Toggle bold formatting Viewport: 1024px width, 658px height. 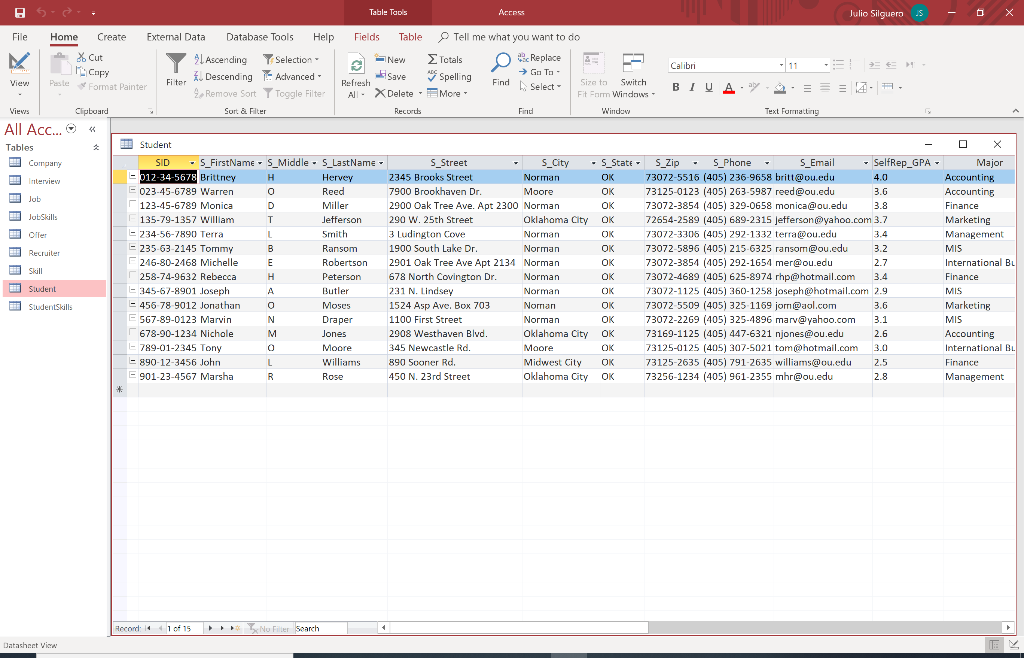pos(675,88)
